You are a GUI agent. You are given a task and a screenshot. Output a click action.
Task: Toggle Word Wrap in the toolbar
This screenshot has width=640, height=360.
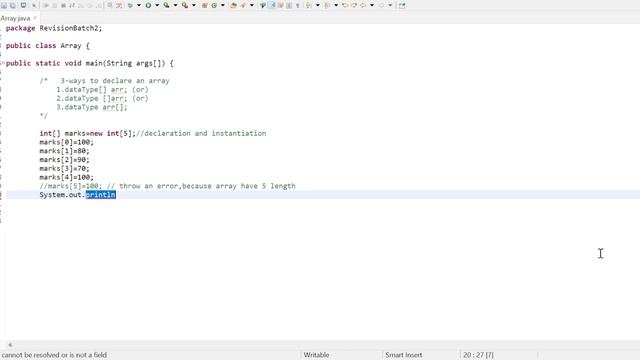pos(280,5)
